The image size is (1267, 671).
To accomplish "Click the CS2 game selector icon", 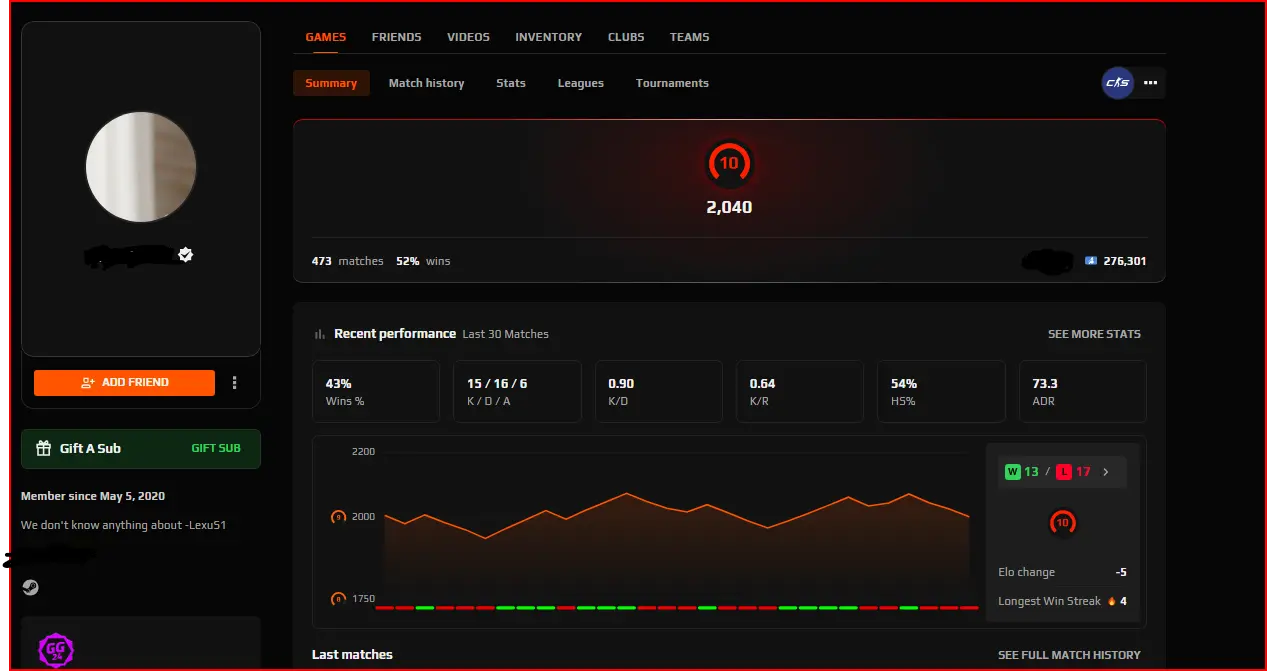I will [x=1117, y=83].
